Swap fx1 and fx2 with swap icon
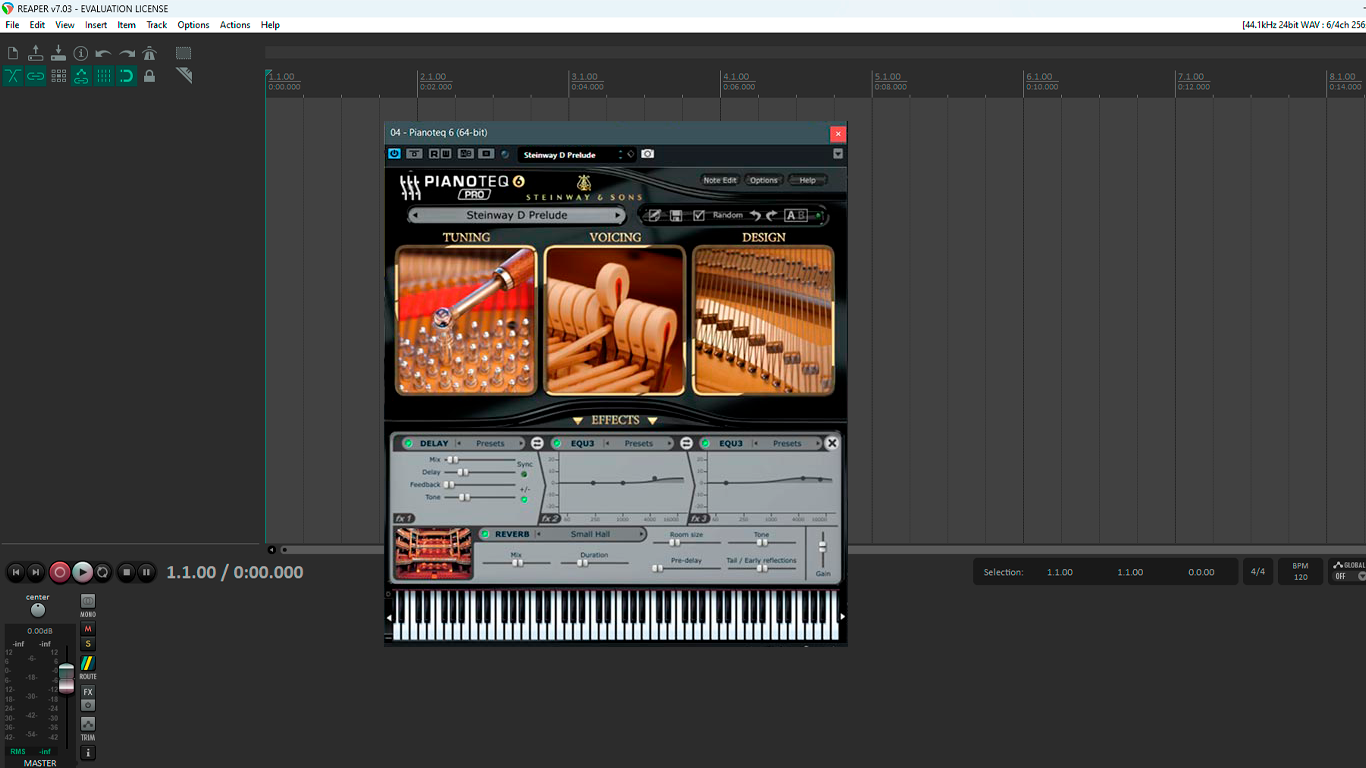 [537, 443]
